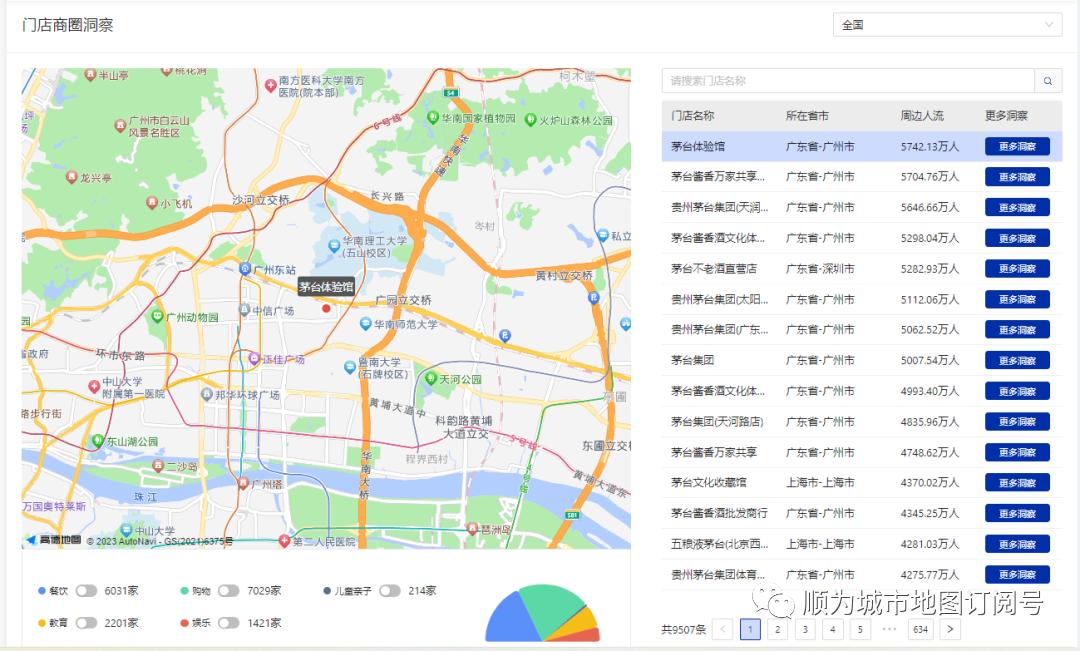Click the previous-page chevron arrow

pos(722,629)
